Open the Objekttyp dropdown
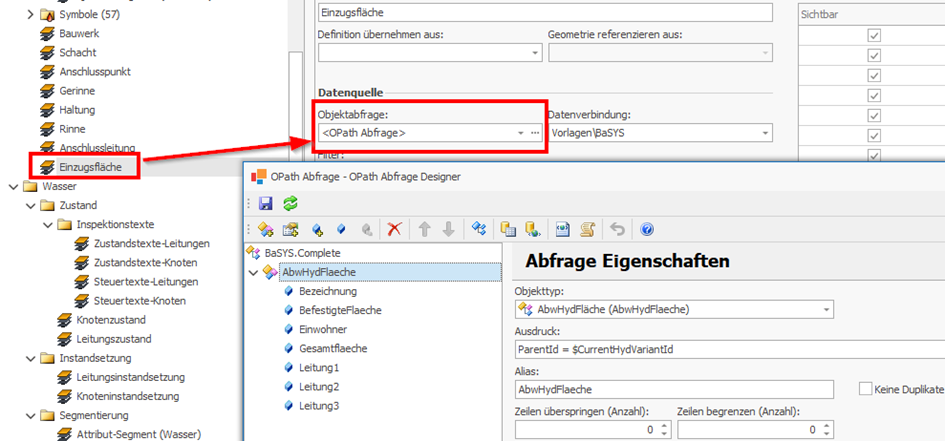The image size is (945, 441). coord(826,310)
